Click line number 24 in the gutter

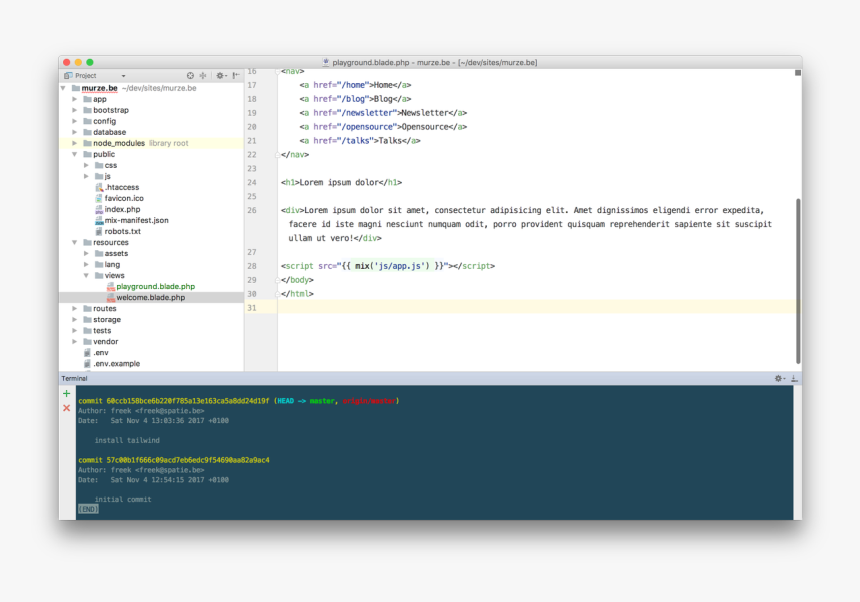[252, 183]
